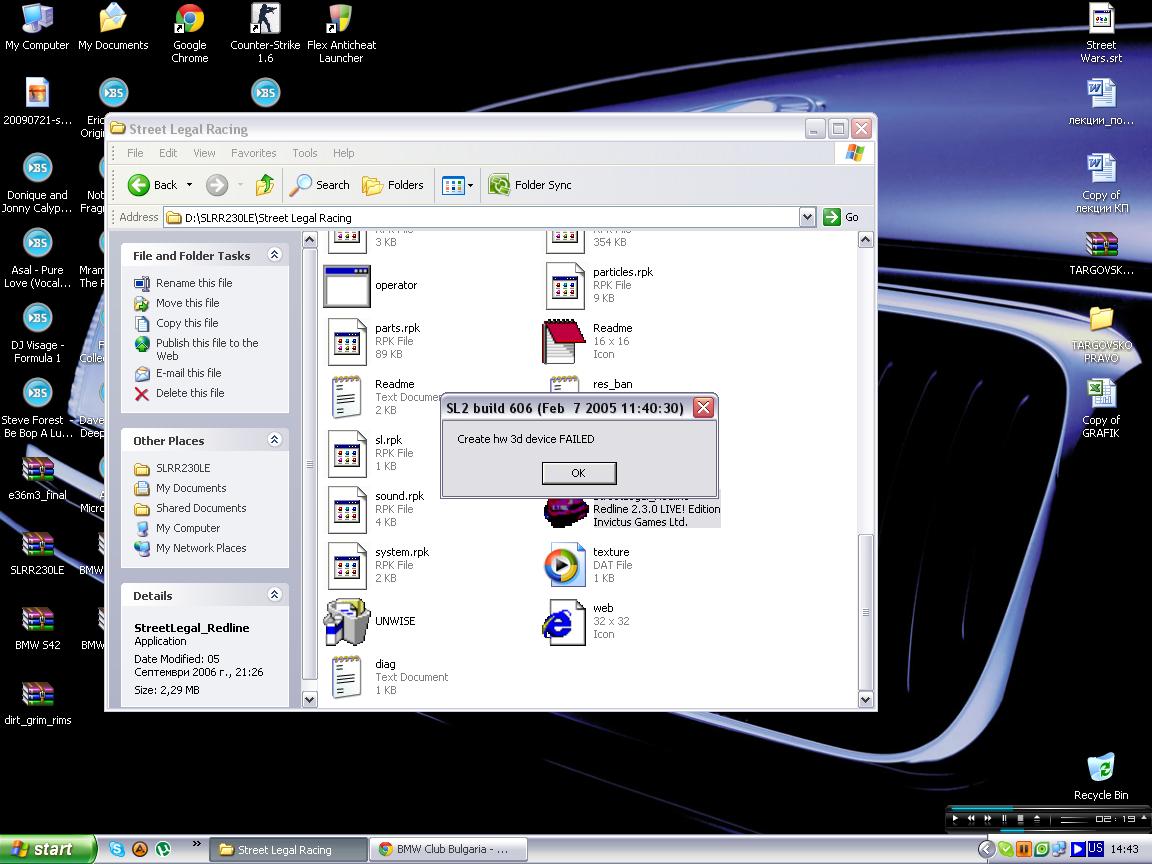Click OK in the error dialog

[x=578, y=473]
